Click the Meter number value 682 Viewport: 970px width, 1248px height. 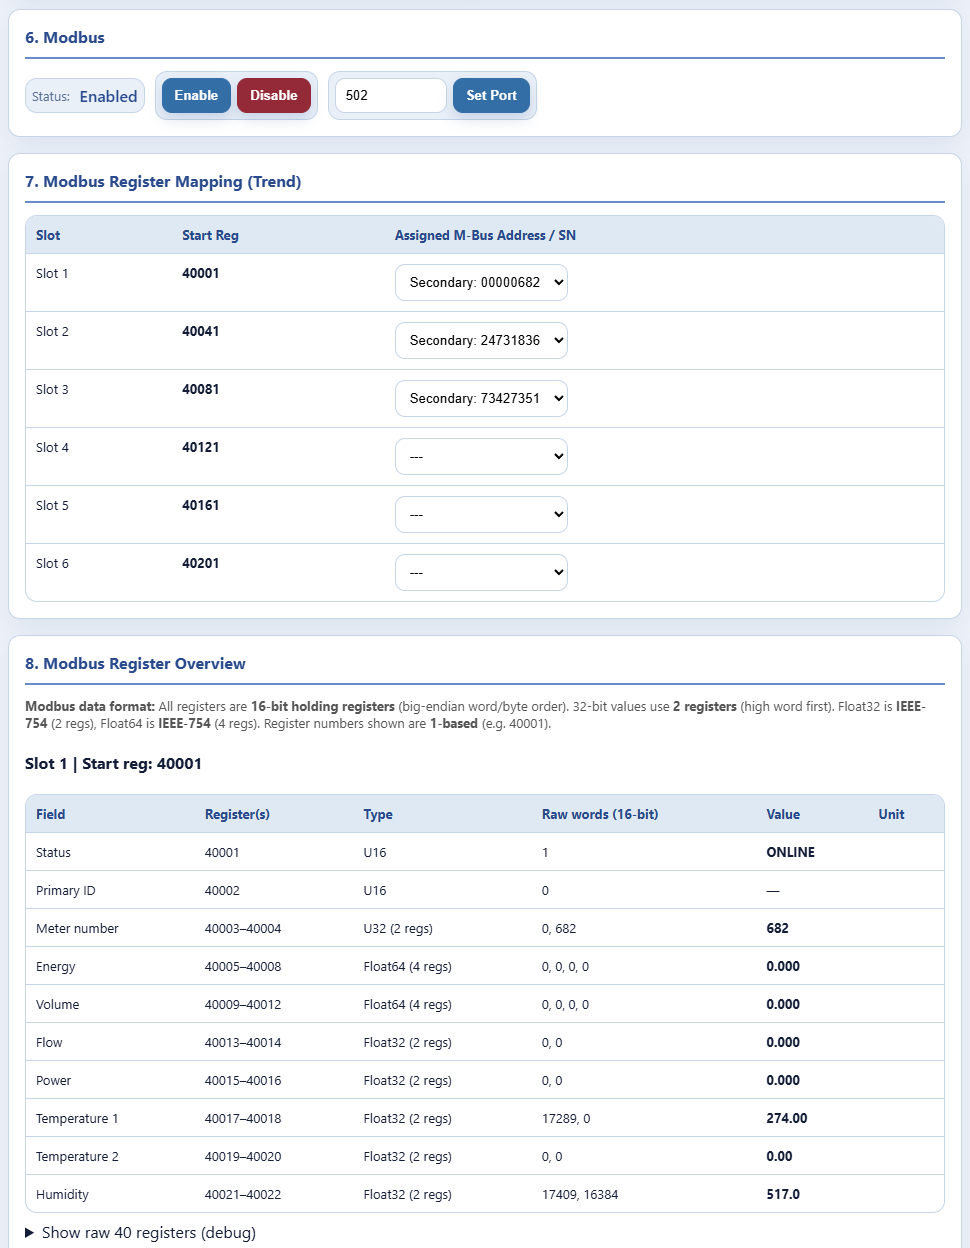(777, 928)
